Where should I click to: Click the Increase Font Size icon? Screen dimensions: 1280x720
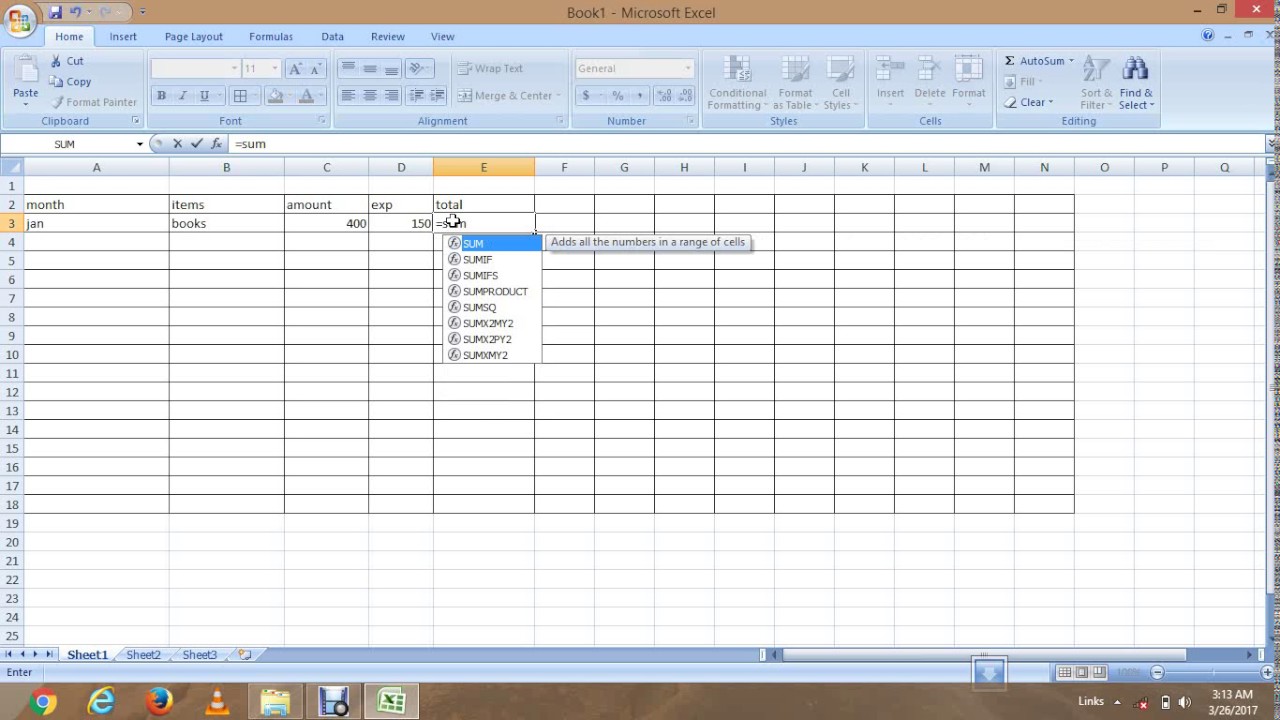(x=295, y=68)
